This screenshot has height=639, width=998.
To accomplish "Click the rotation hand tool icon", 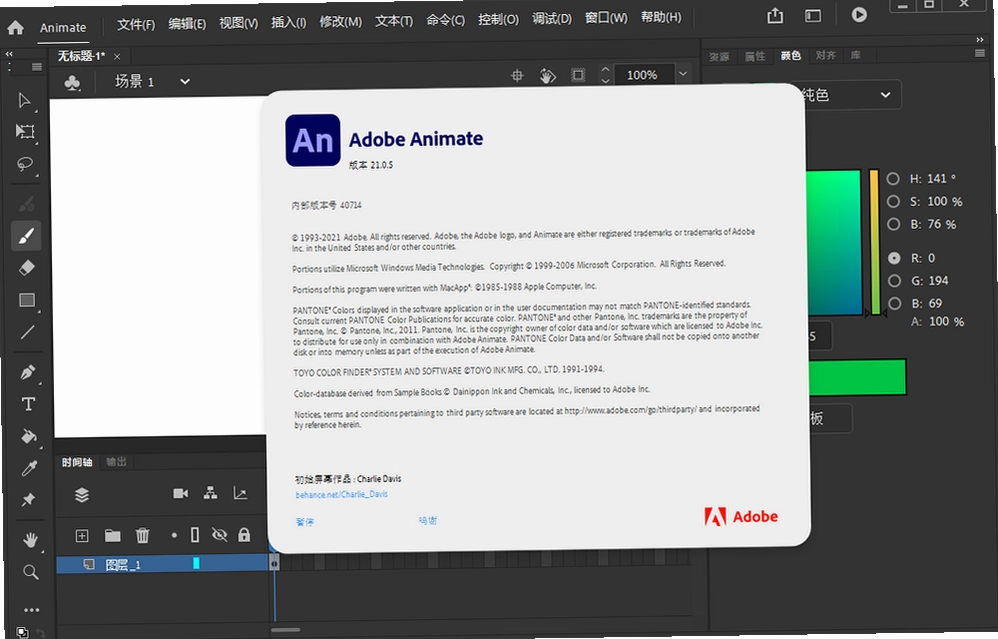I will click(x=547, y=76).
